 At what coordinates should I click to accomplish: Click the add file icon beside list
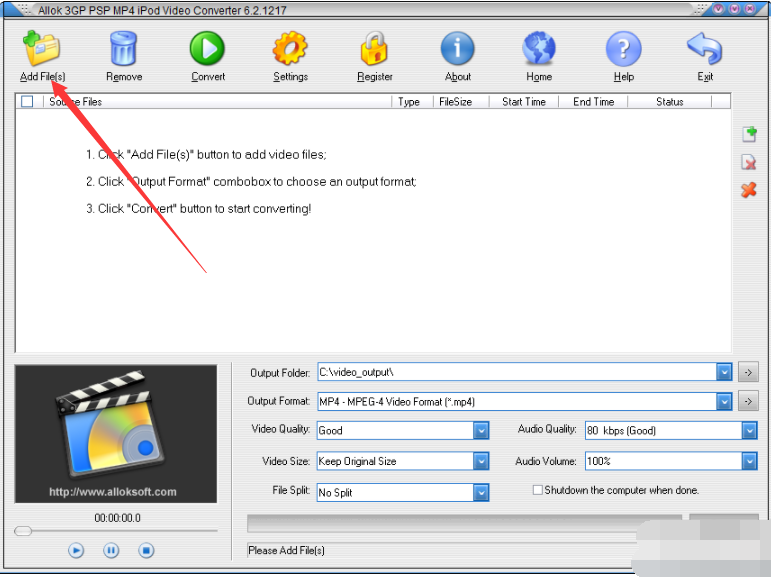coord(749,134)
